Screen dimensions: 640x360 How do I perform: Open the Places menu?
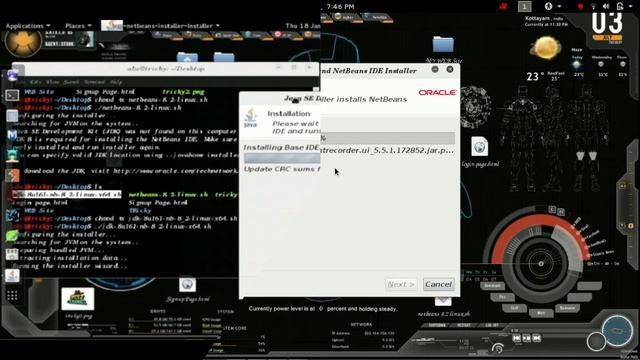[78, 26]
